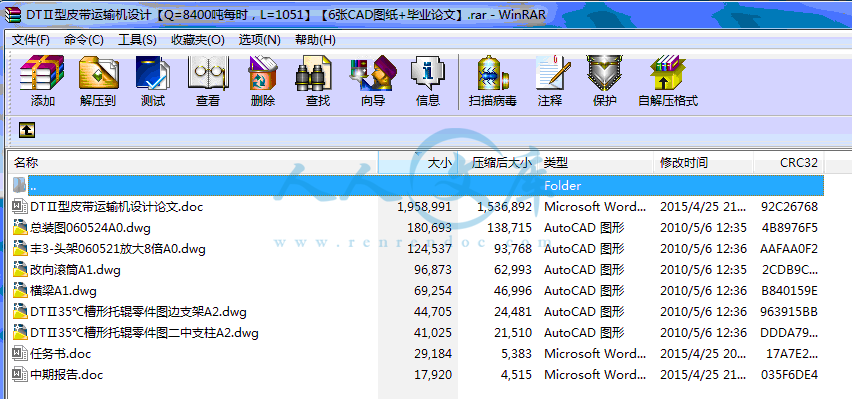Select the file 丰3-头架060521放大8倍A0.dwg

pos(118,249)
